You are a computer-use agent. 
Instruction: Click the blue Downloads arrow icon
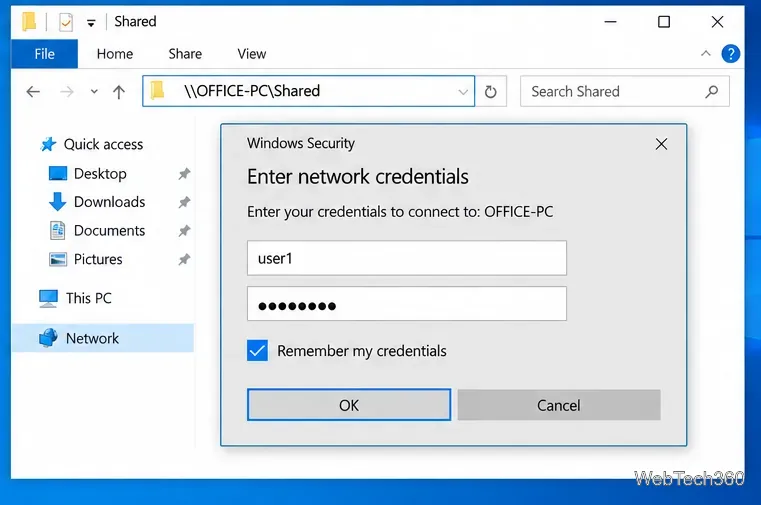click(x=58, y=201)
